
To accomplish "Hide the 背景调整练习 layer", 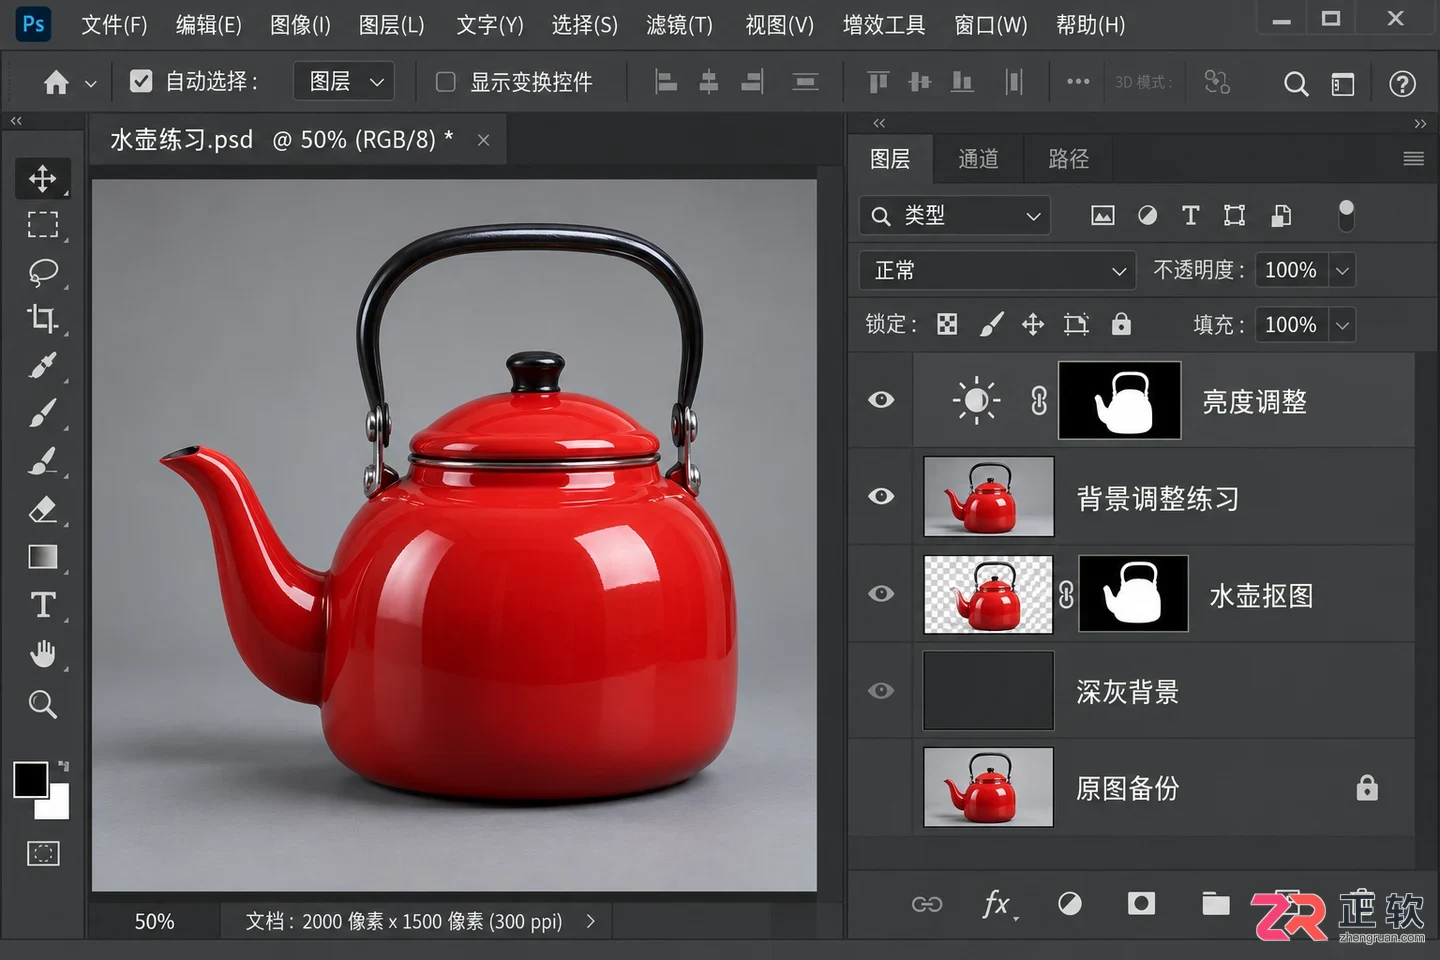I will (881, 497).
